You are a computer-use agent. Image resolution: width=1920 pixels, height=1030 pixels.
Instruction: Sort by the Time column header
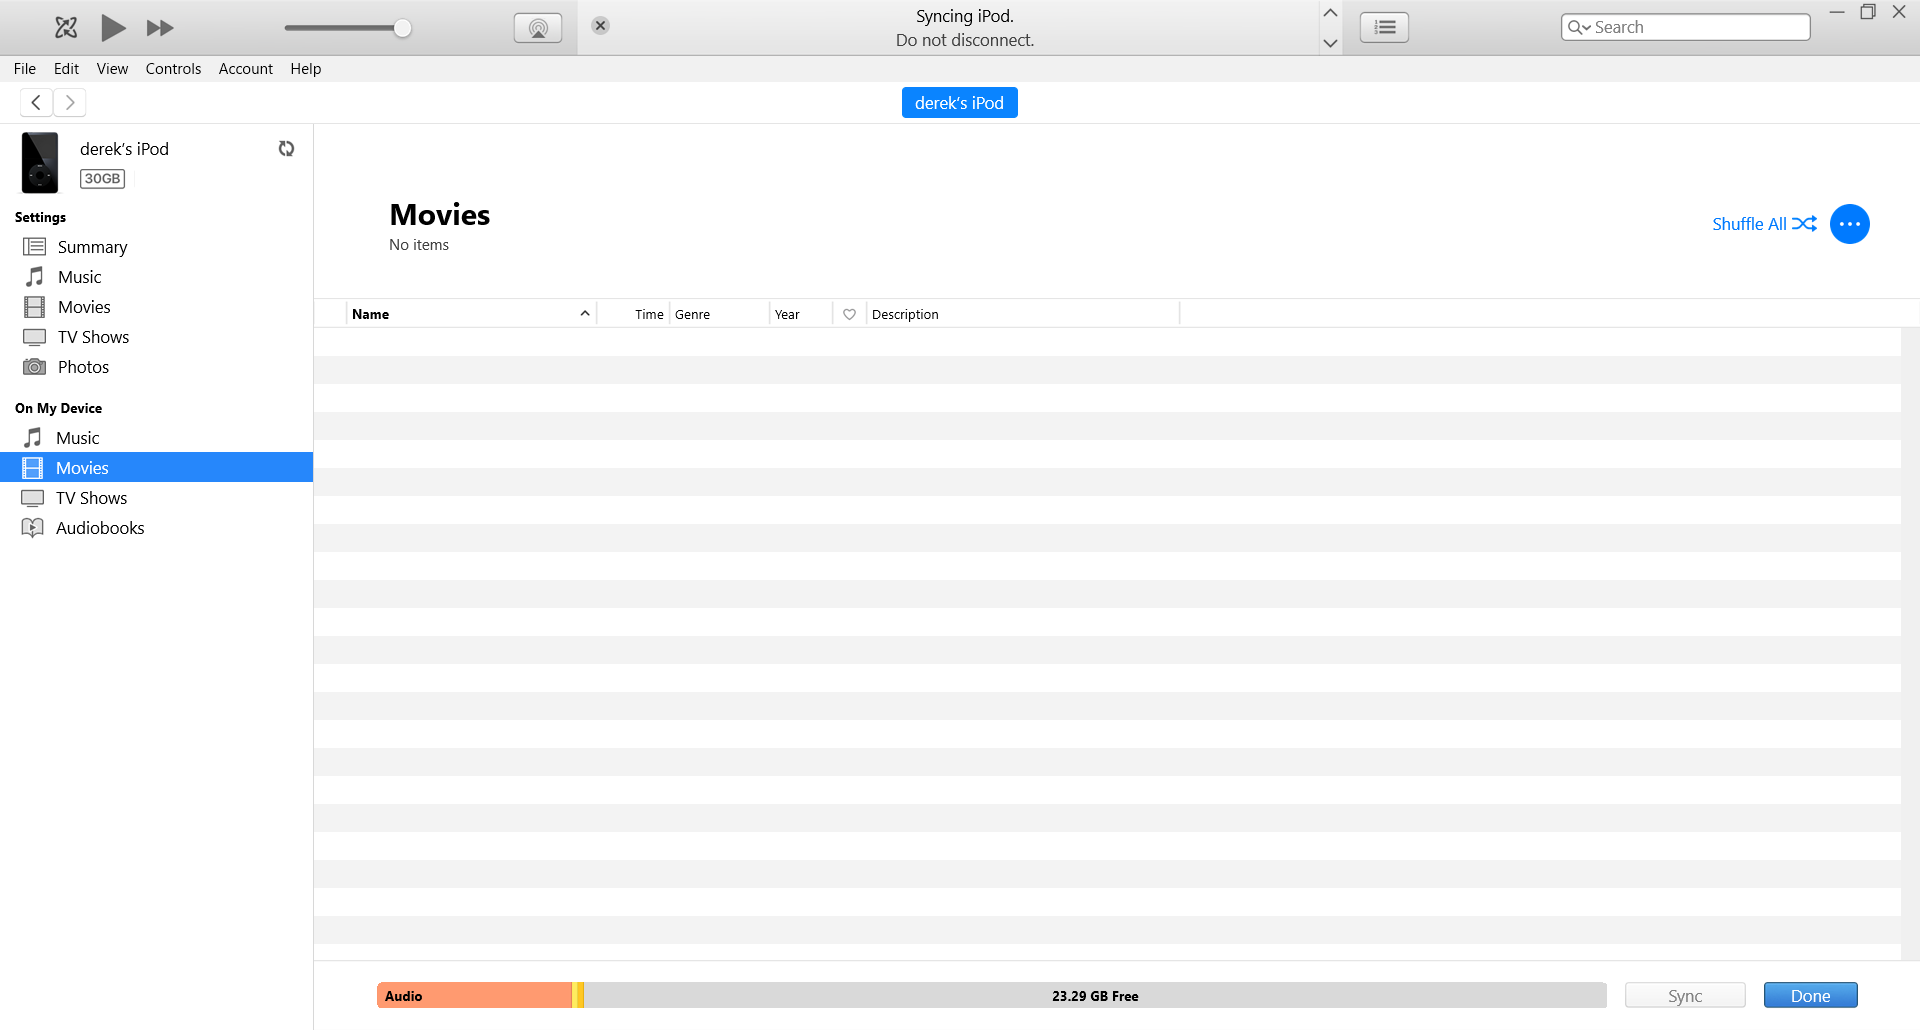tap(634, 314)
